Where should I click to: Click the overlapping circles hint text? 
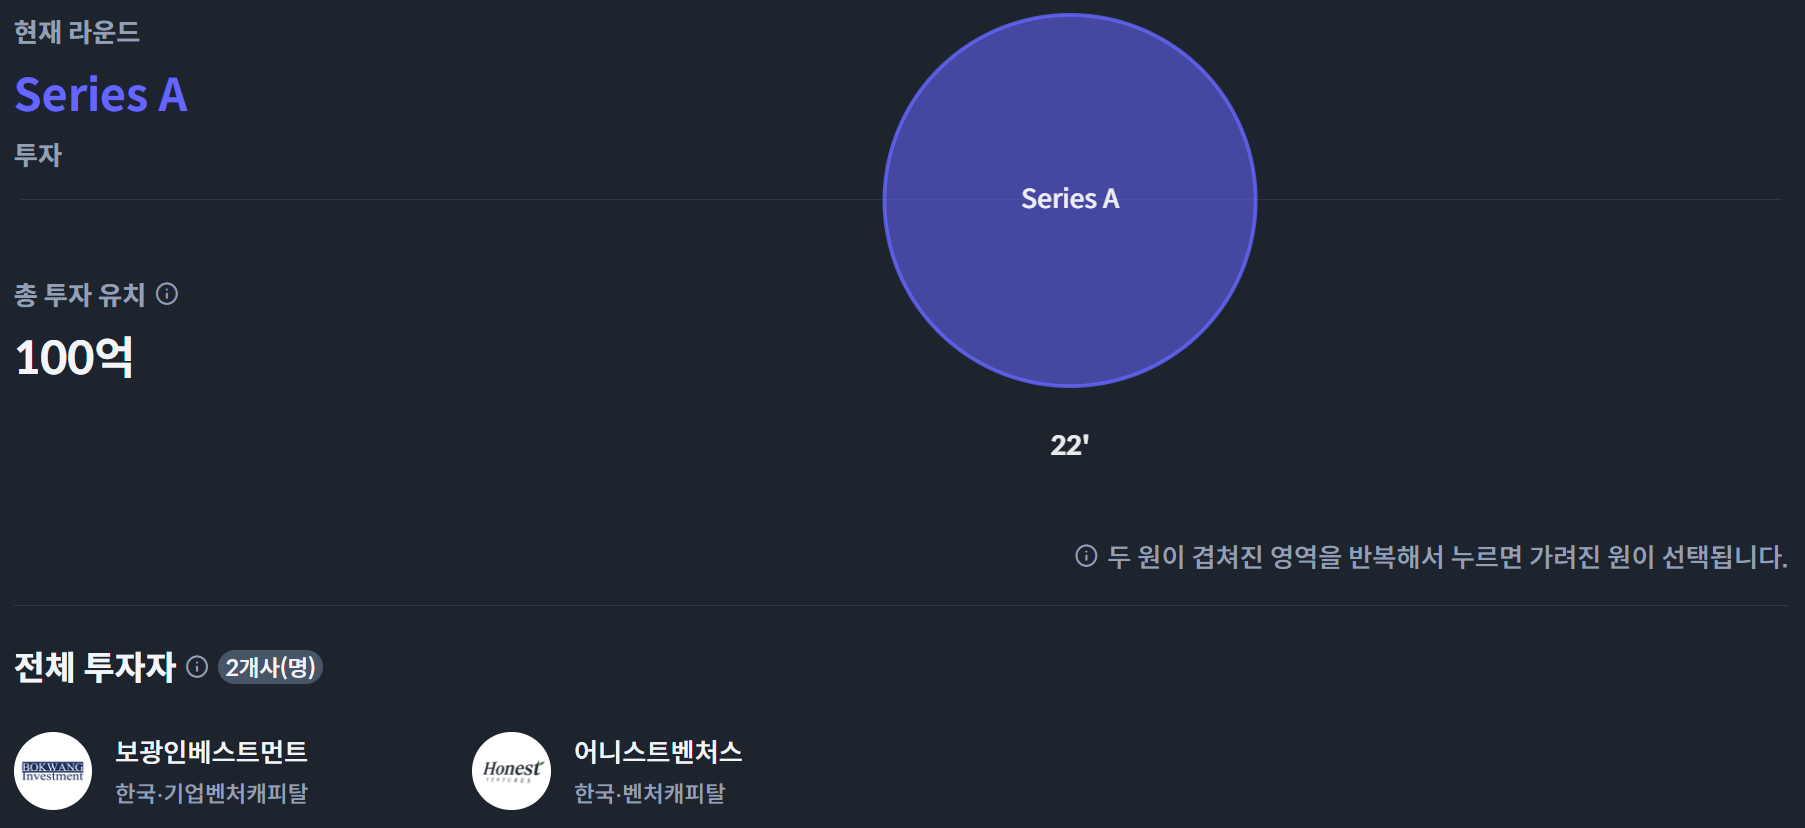tap(1446, 557)
